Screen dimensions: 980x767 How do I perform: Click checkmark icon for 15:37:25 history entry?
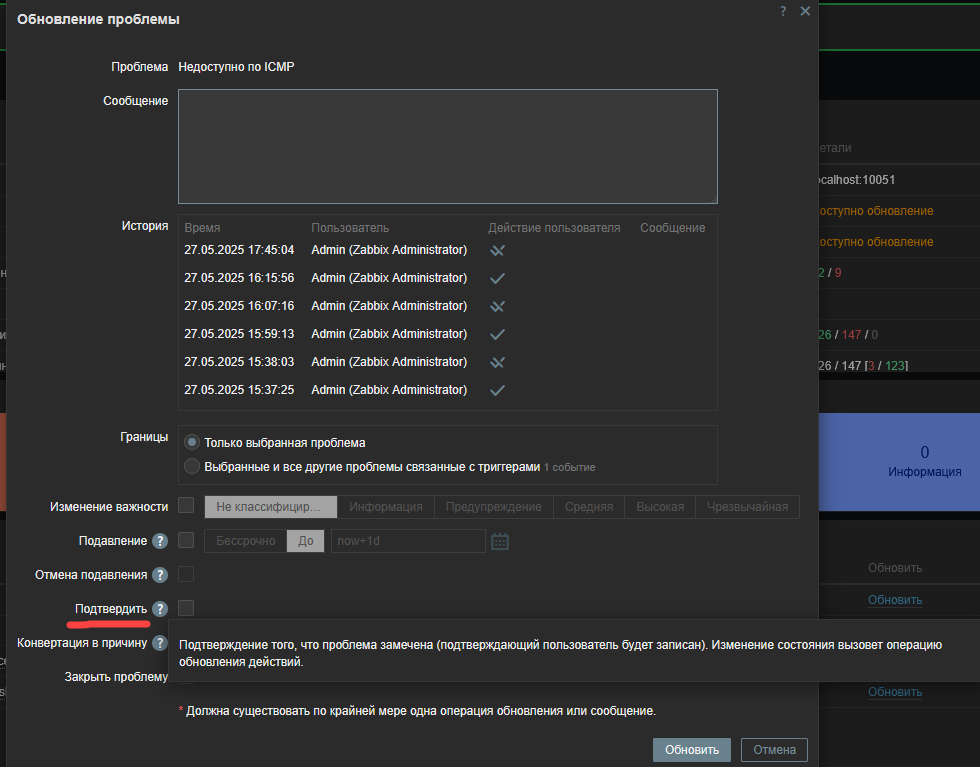[497, 390]
